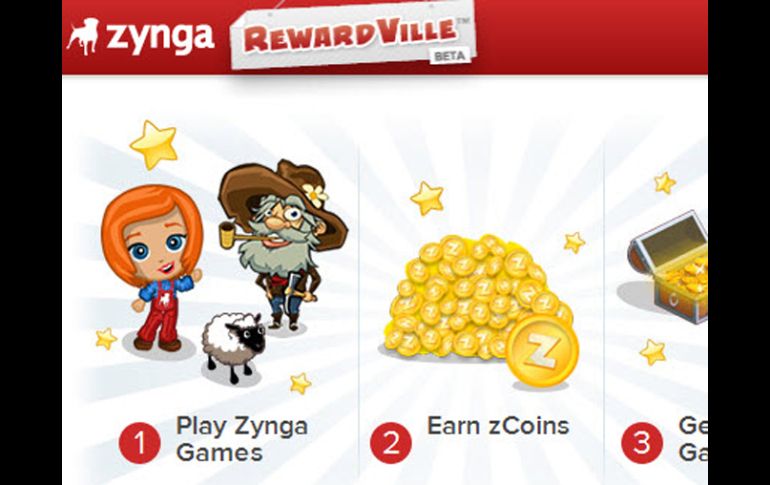
Task: Click the star above treasure chest
Action: point(665,183)
